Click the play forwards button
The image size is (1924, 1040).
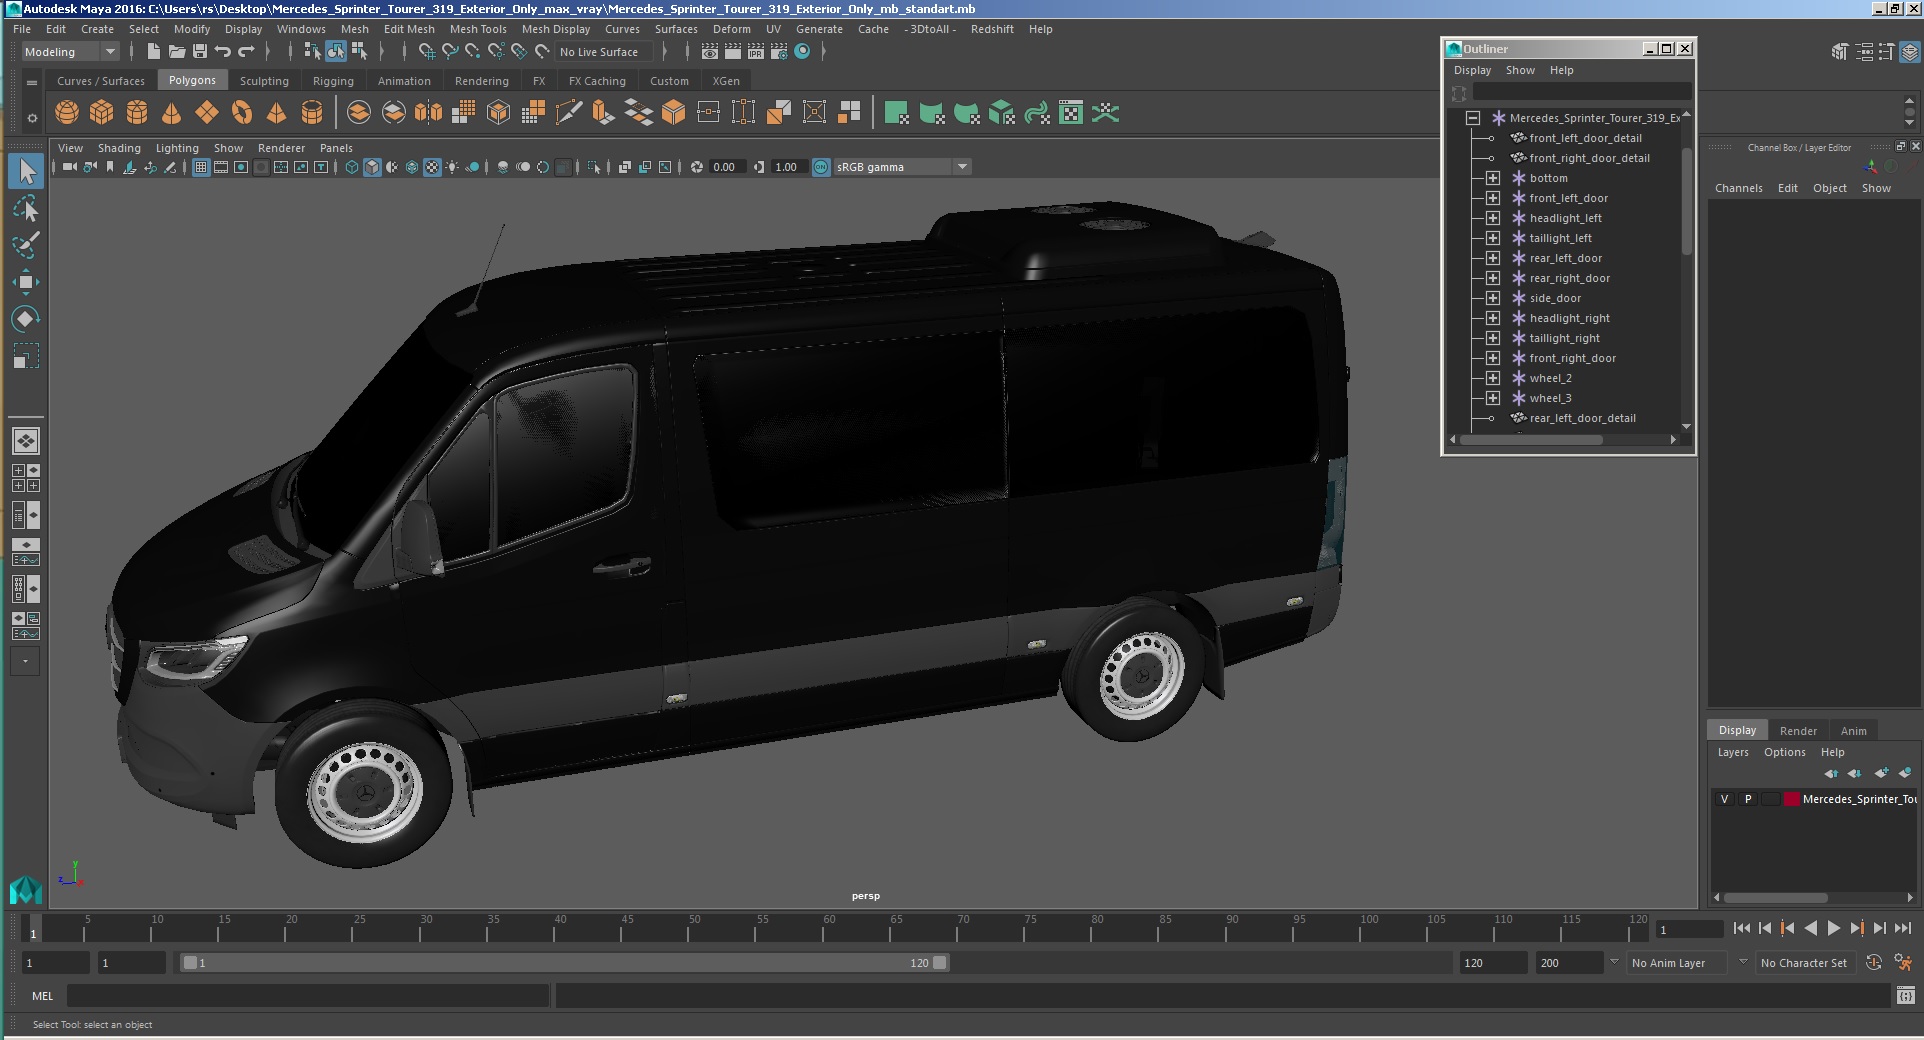[x=1833, y=929]
